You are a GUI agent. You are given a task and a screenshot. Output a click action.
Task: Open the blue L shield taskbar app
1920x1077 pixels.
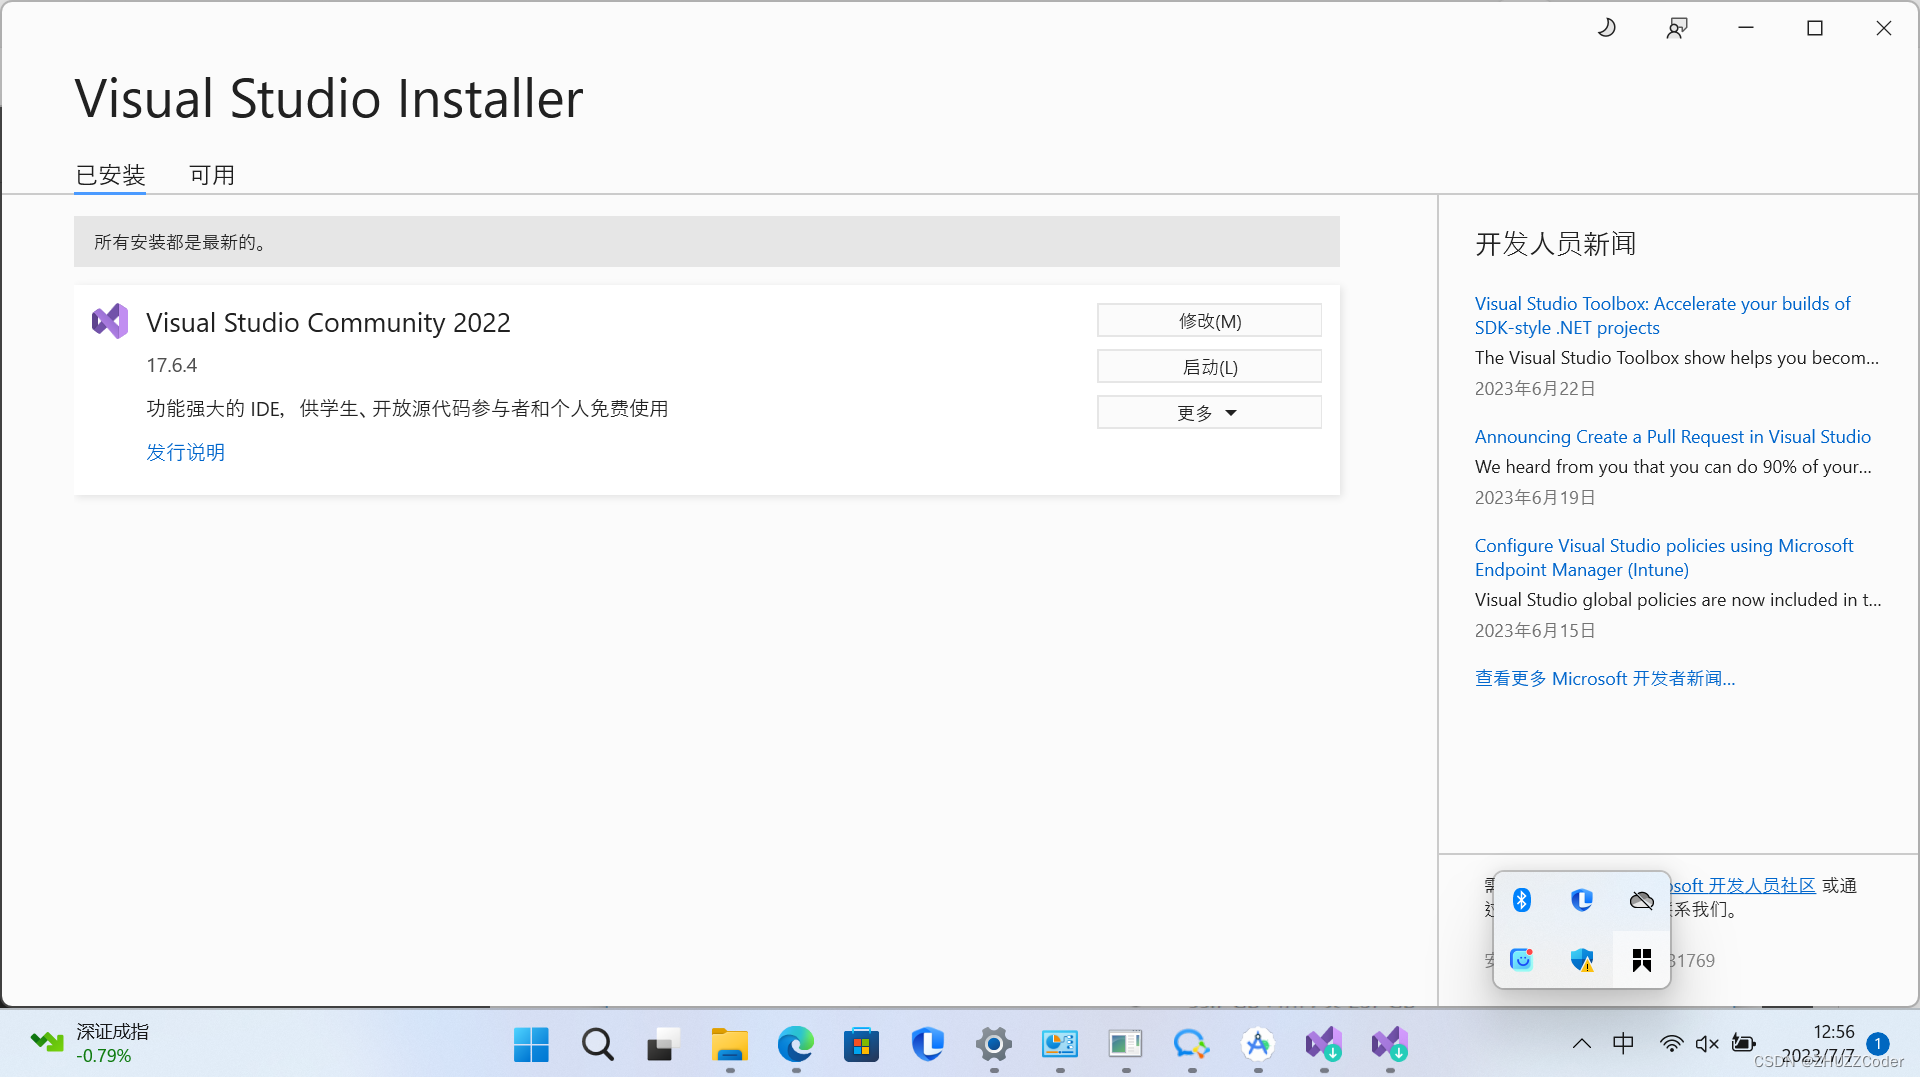[x=927, y=1045]
